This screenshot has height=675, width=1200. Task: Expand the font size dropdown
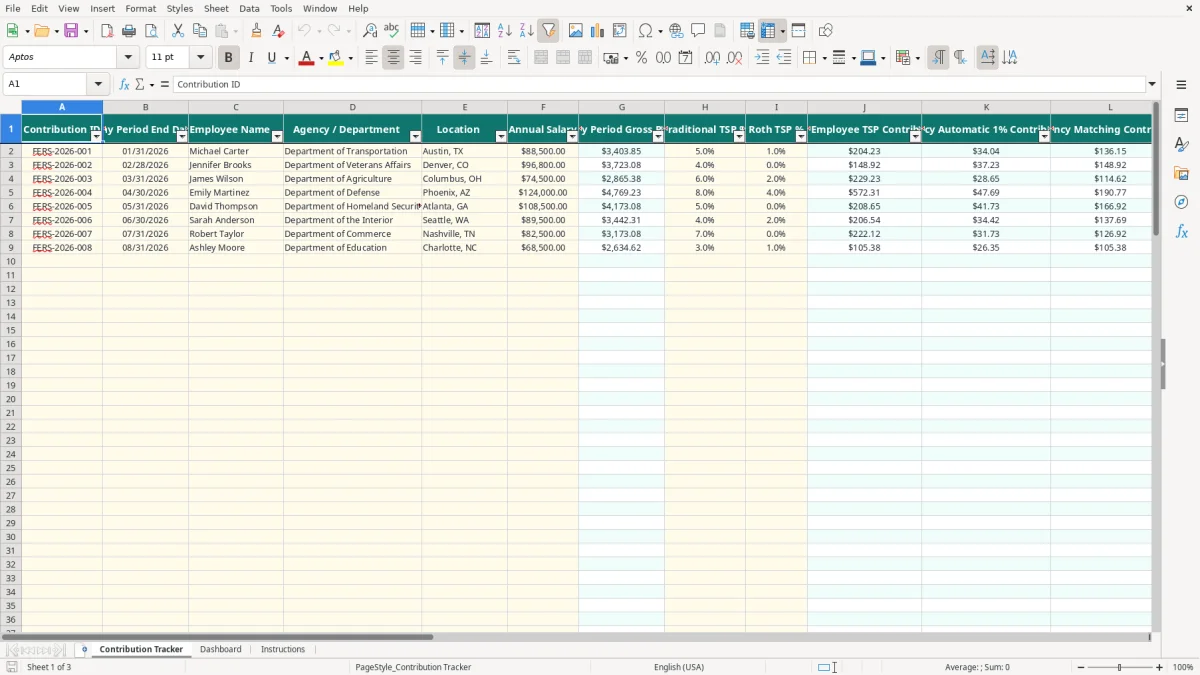coord(200,58)
